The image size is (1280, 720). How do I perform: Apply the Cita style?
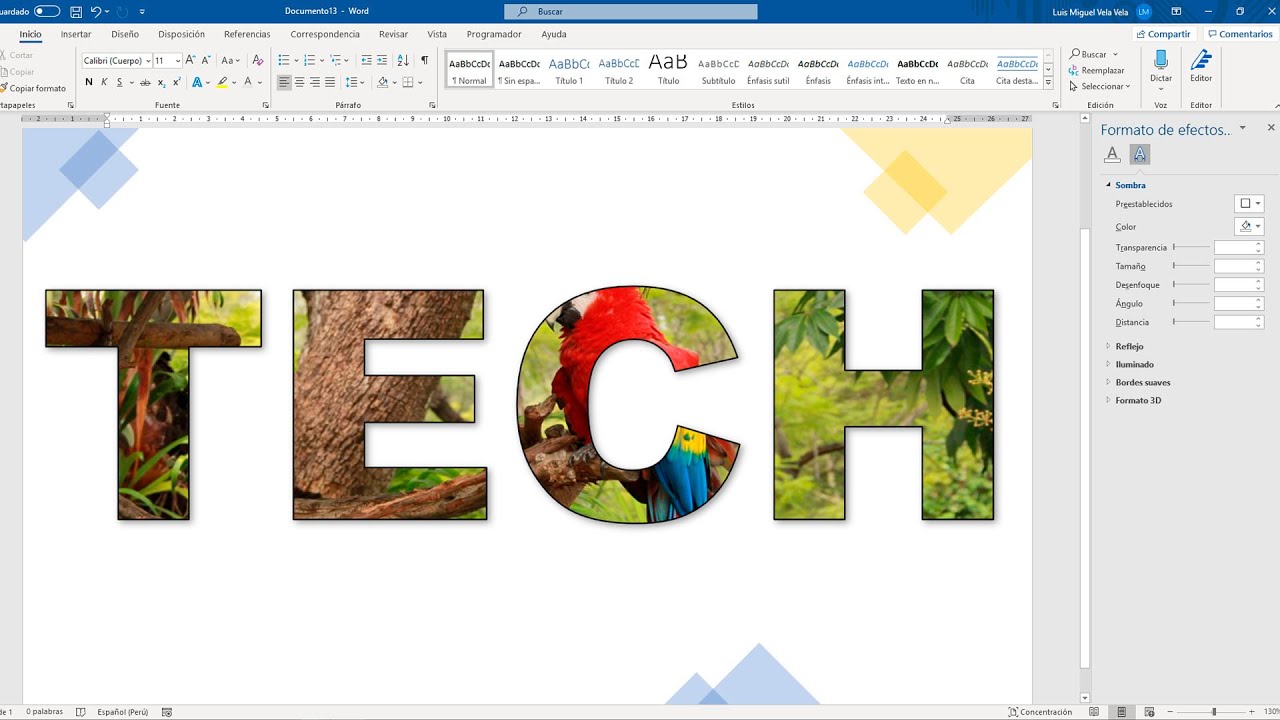[x=967, y=69]
